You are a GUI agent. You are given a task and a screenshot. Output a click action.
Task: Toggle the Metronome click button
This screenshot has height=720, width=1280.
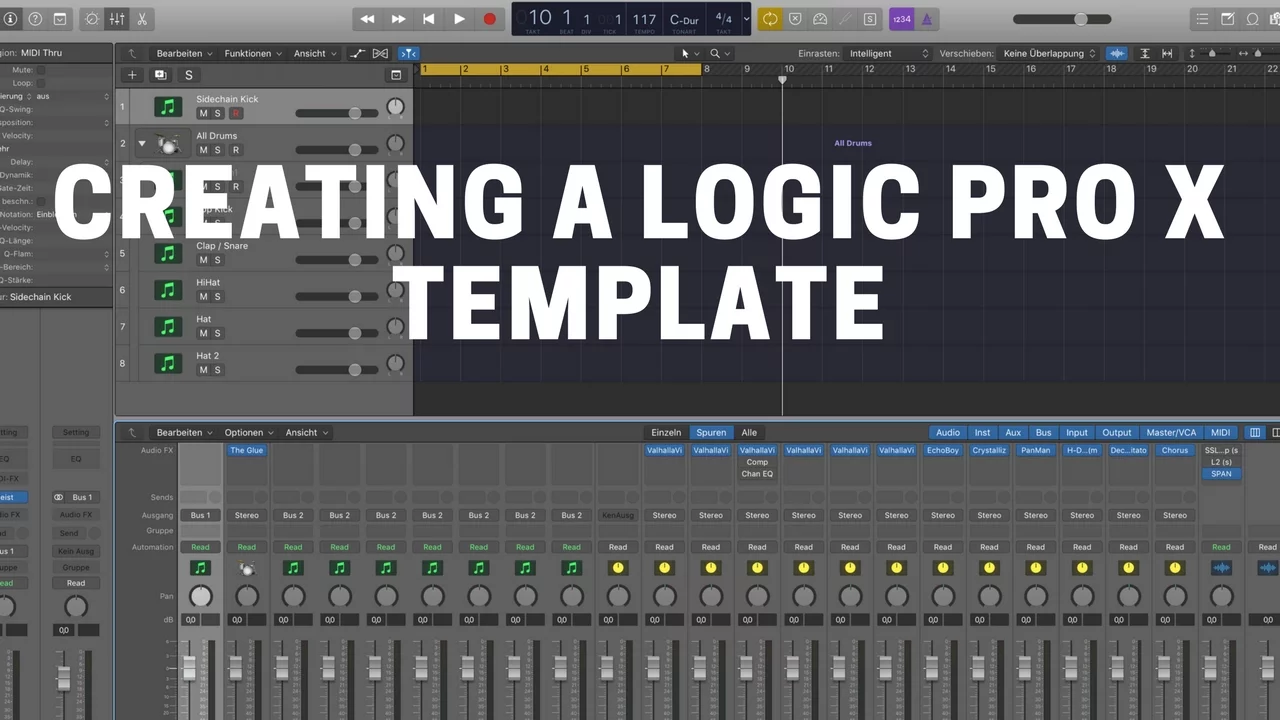coord(927,19)
